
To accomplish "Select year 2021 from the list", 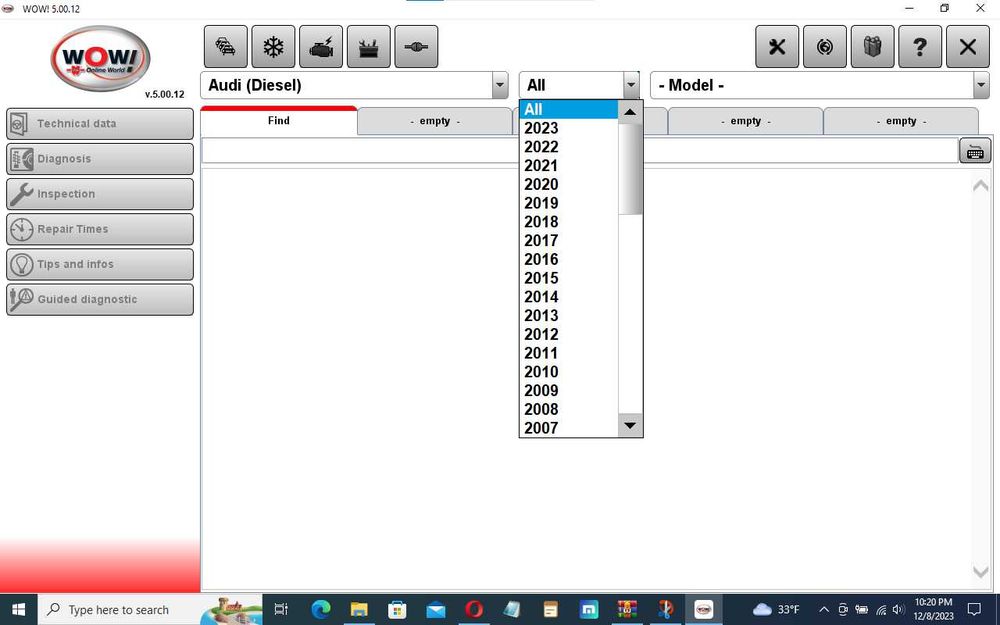I will point(569,166).
